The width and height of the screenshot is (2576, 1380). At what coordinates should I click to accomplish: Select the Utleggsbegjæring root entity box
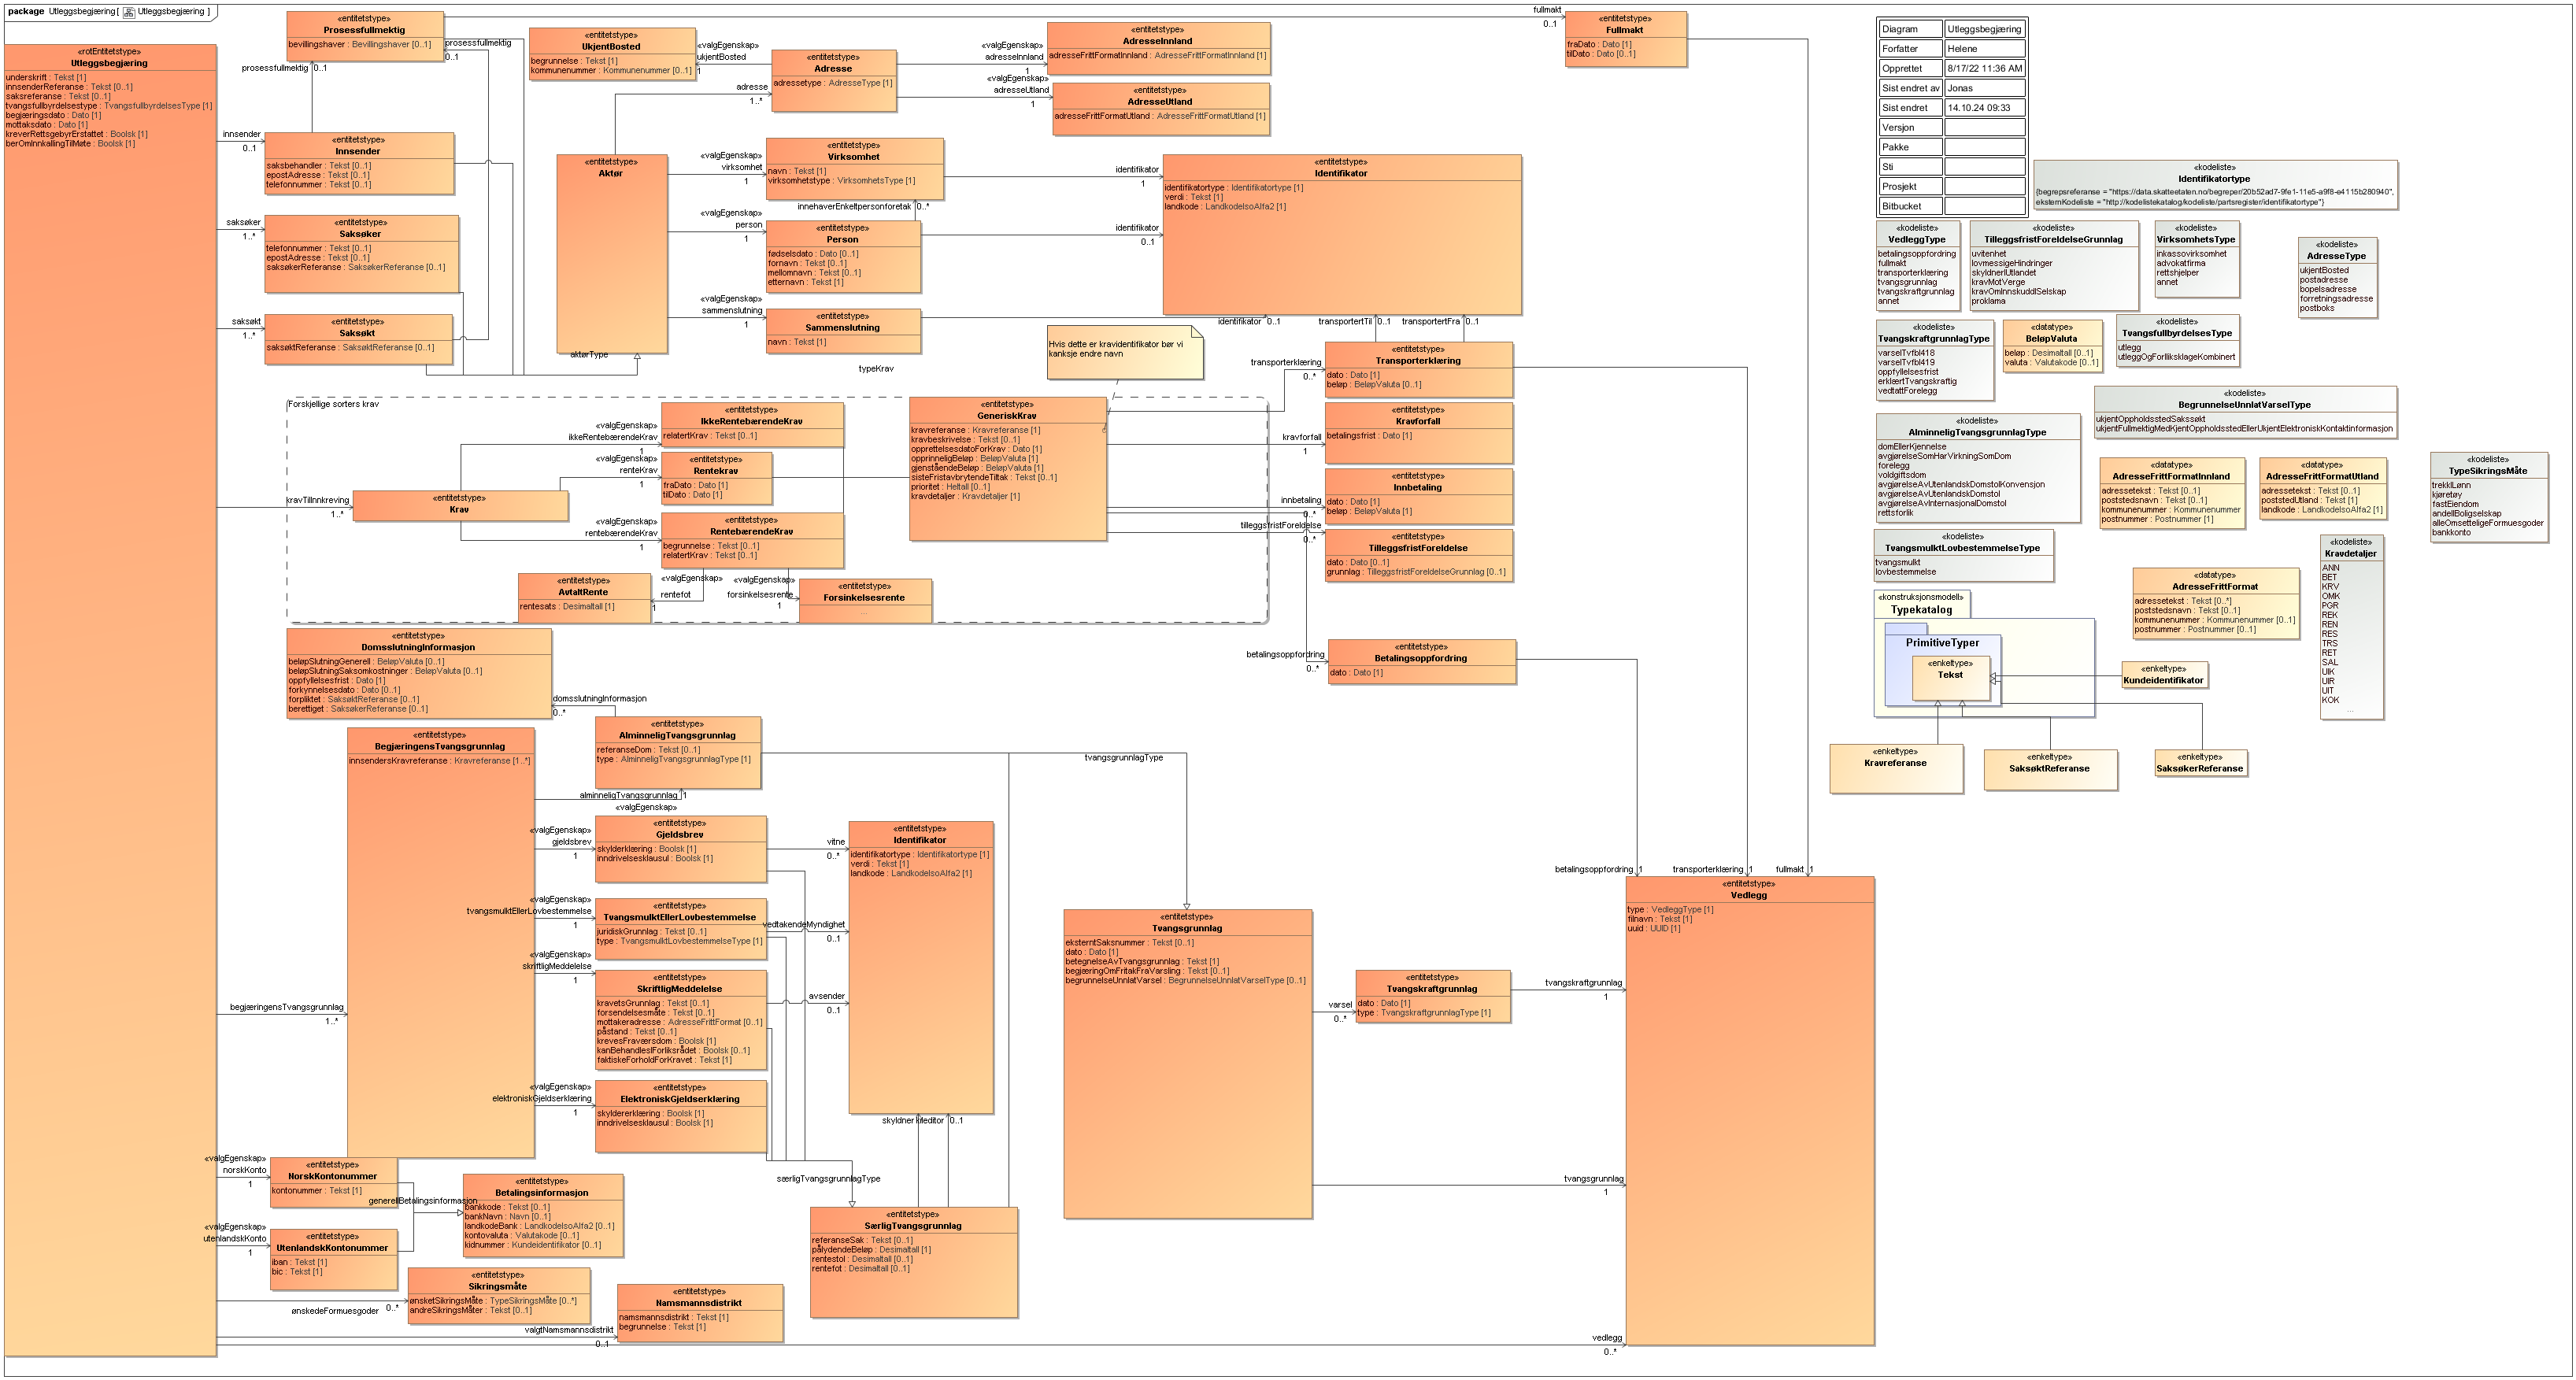(x=110, y=700)
